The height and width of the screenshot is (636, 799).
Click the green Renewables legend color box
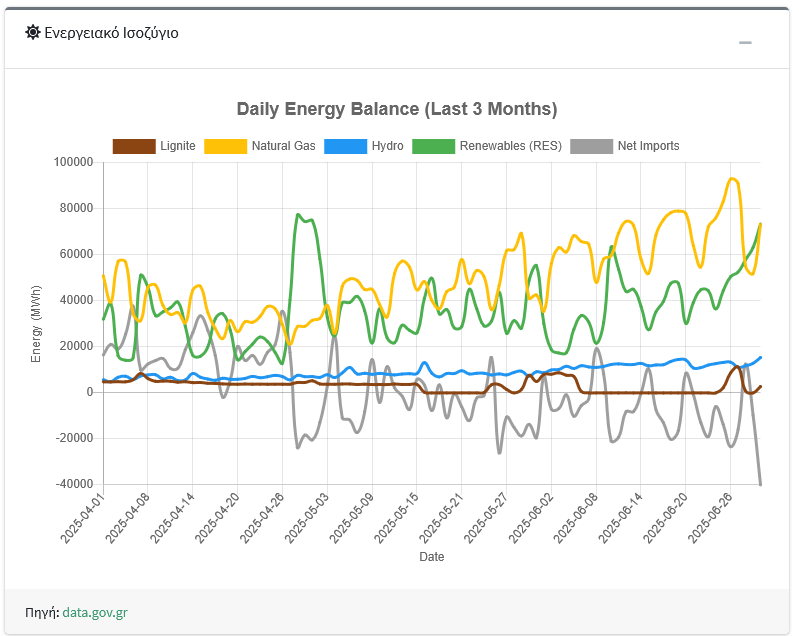click(433, 146)
